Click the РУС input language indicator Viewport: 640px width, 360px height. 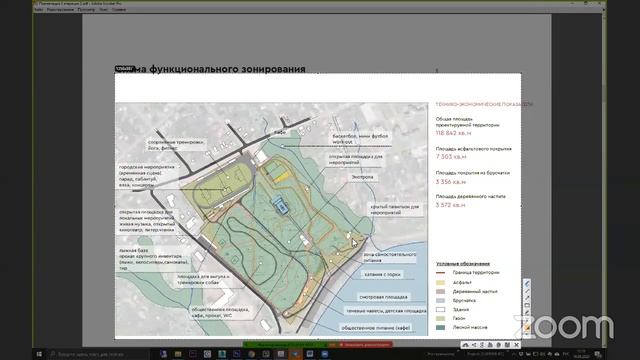(x=566, y=354)
